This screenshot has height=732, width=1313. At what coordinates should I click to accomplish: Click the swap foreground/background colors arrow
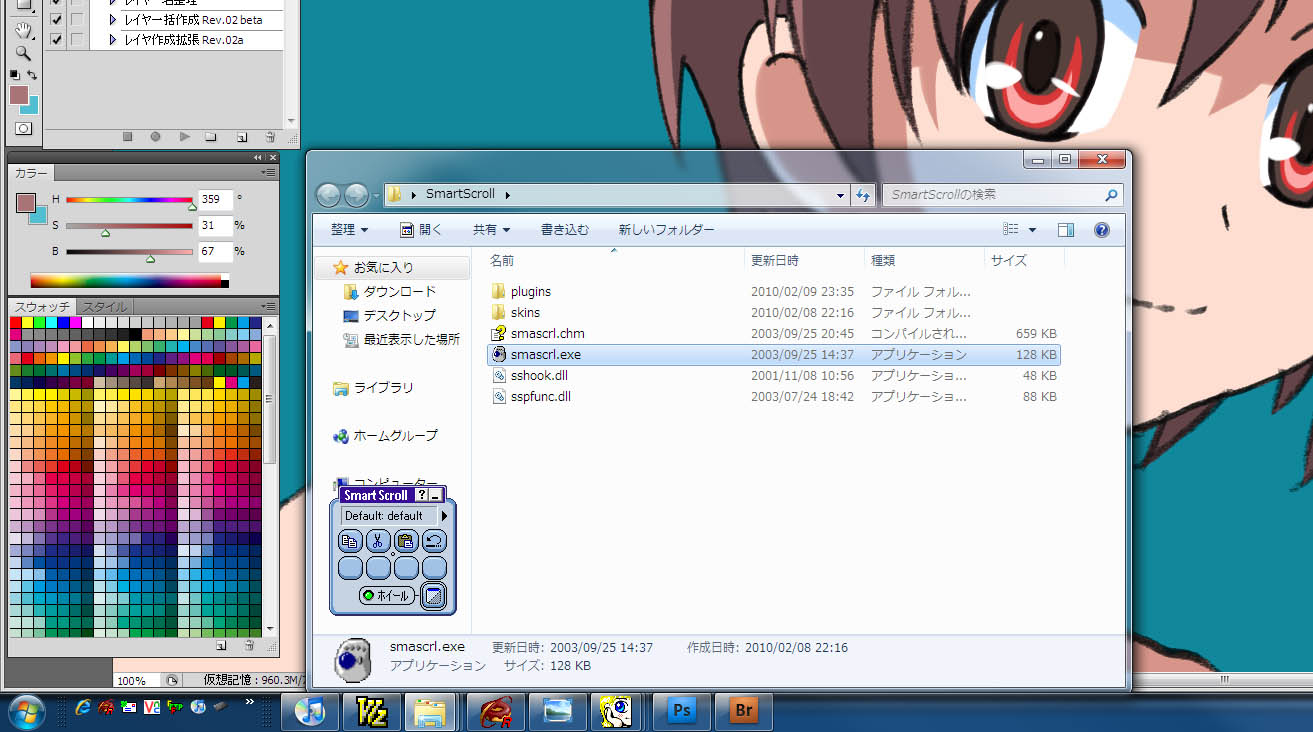pos(32,75)
